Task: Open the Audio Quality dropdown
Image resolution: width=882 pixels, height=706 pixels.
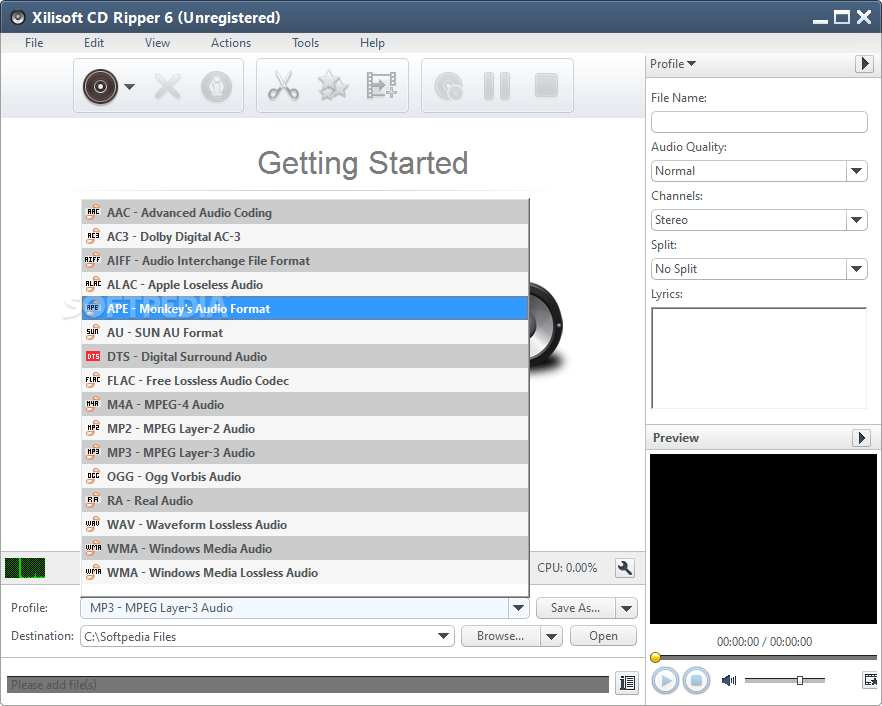Action: (856, 171)
